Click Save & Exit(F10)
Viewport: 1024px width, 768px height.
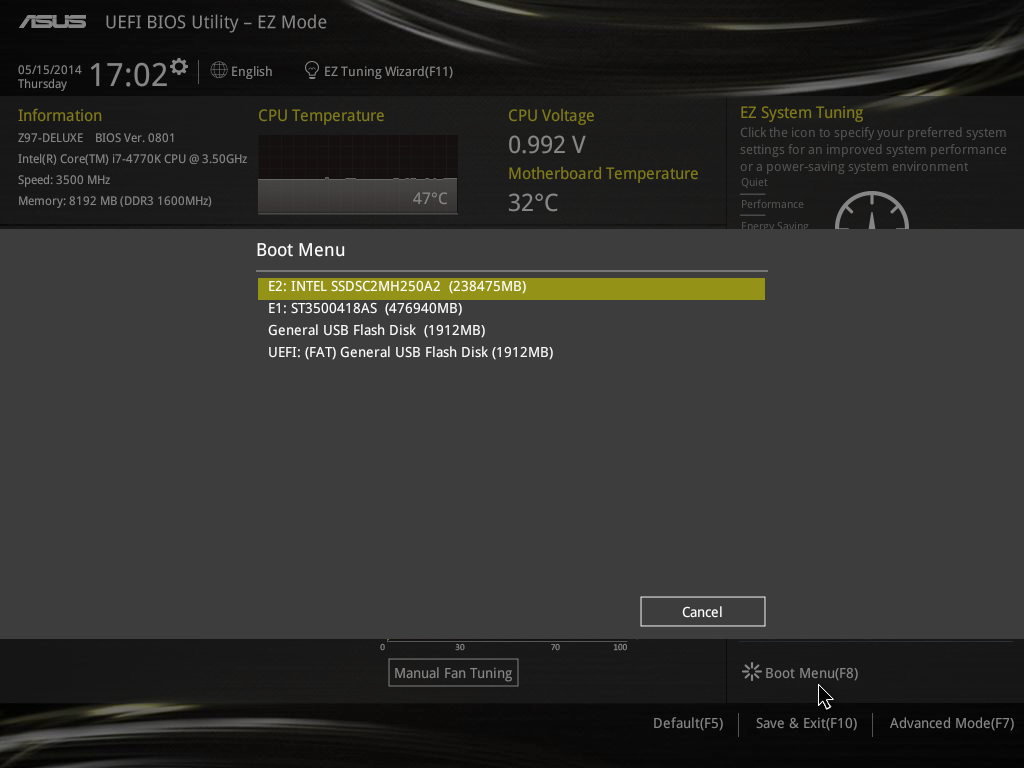[x=807, y=724]
